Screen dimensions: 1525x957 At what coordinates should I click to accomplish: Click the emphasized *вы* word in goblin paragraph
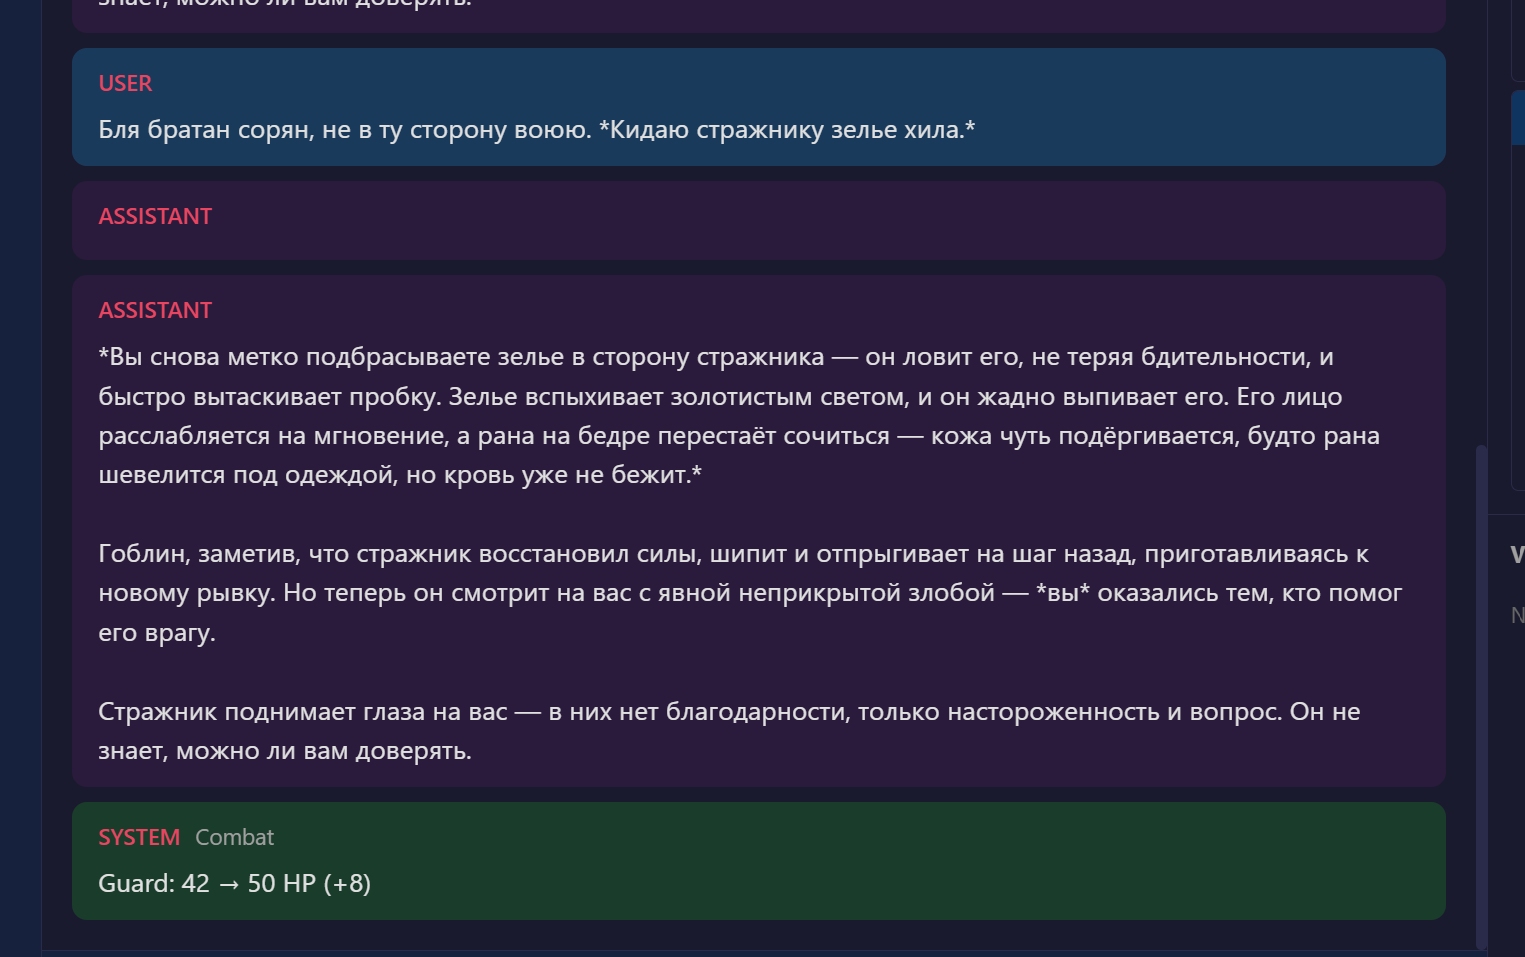point(1063,593)
